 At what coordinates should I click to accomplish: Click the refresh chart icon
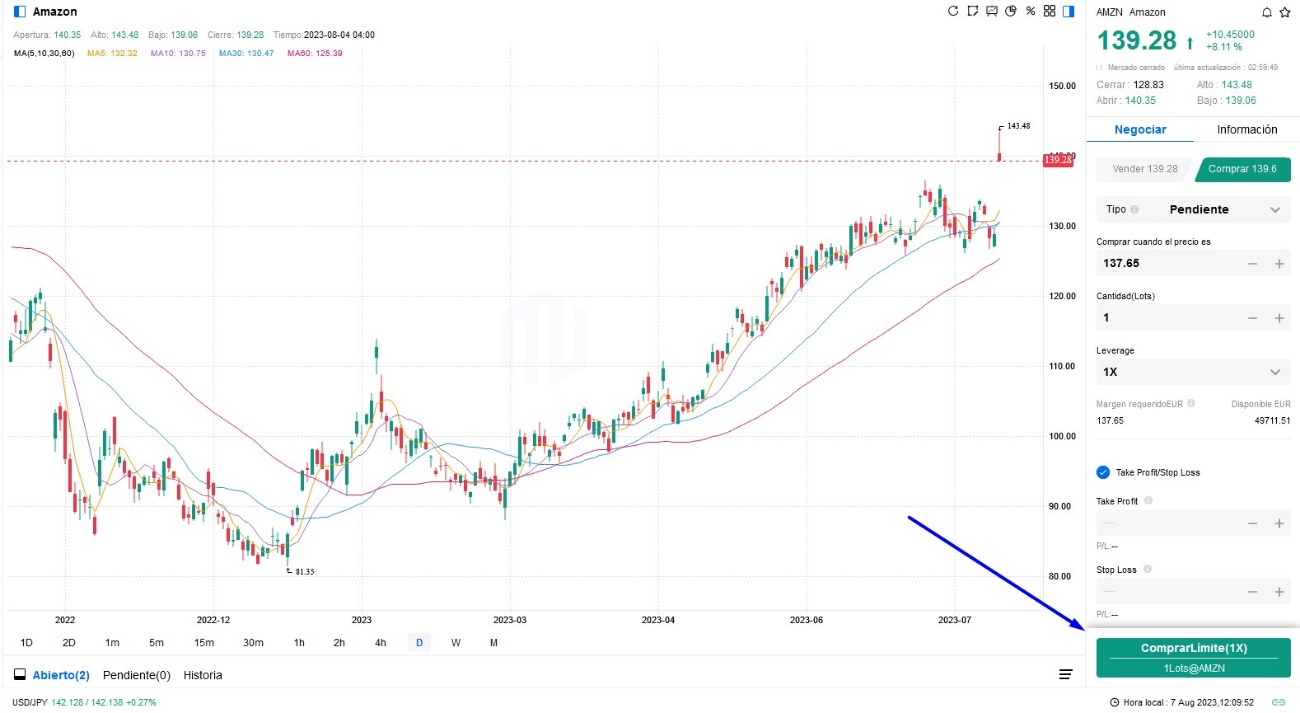point(953,11)
